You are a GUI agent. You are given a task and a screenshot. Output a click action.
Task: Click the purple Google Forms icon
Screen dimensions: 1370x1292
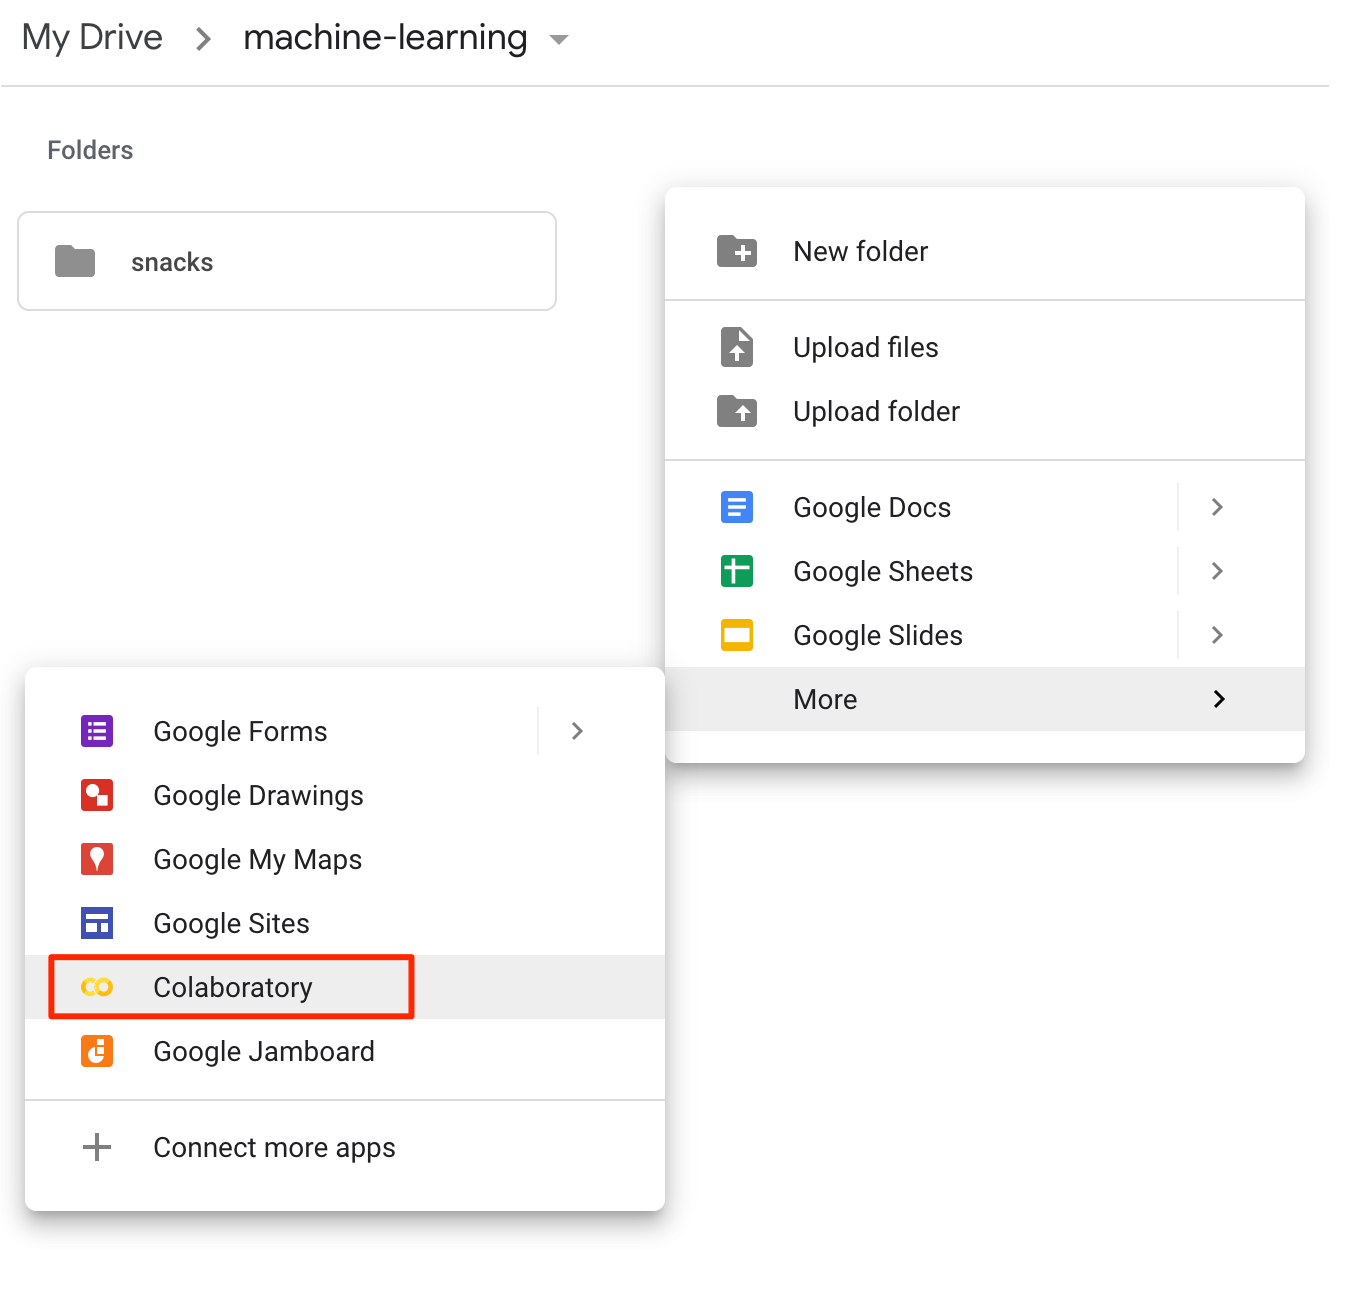[97, 731]
